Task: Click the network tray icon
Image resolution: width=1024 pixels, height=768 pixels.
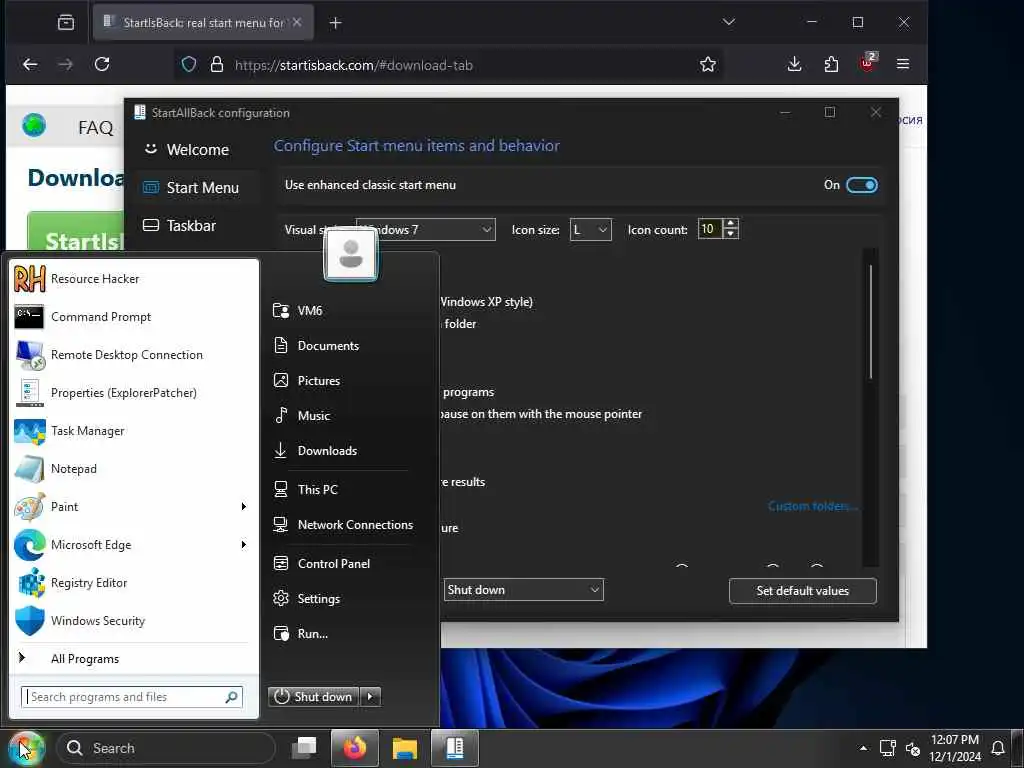Action: coord(888,748)
